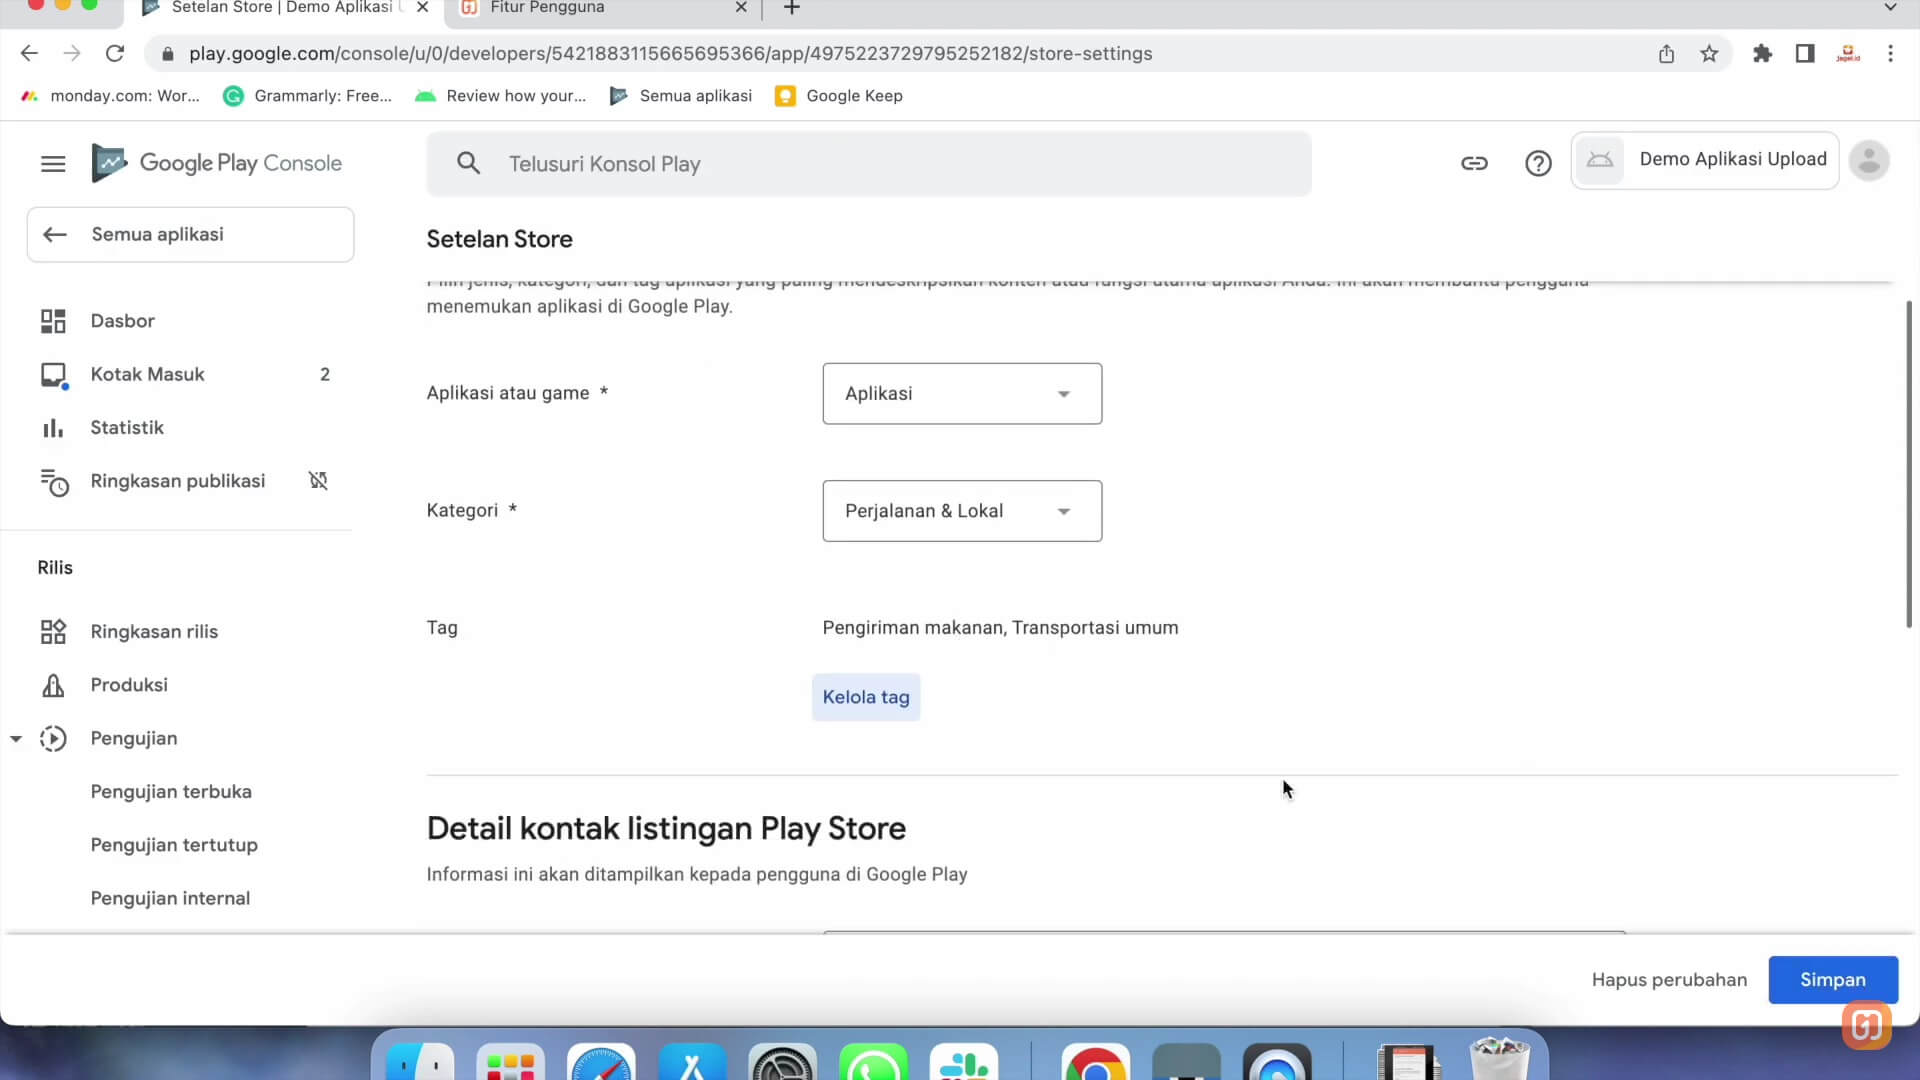Open the Google Play Console navigation menu
This screenshot has width=1920, height=1080.
(x=52, y=164)
